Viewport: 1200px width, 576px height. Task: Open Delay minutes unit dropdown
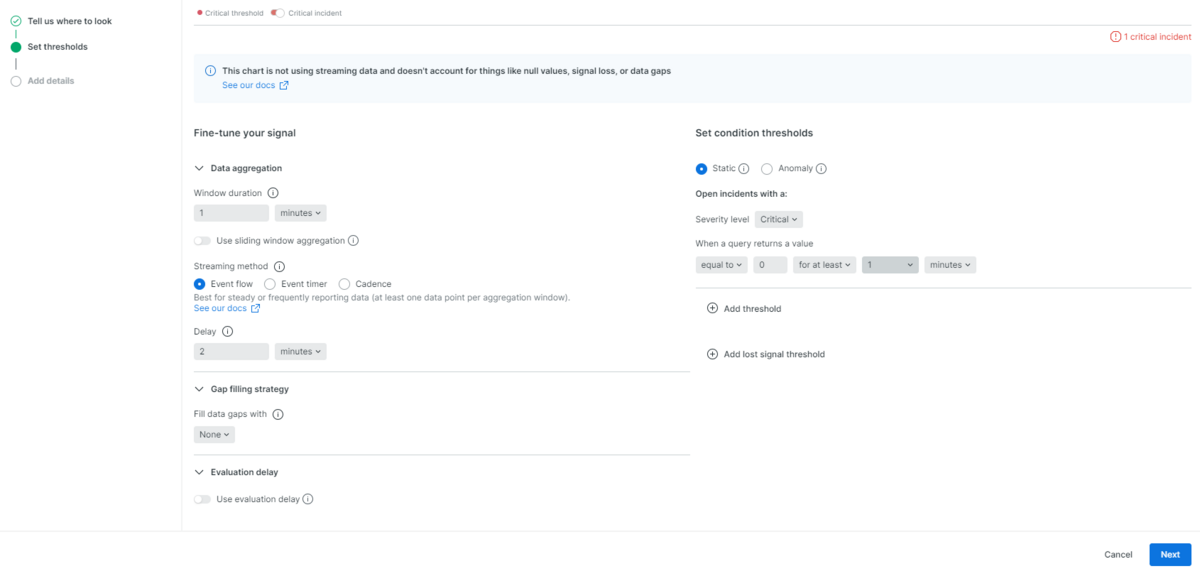point(301,352)
